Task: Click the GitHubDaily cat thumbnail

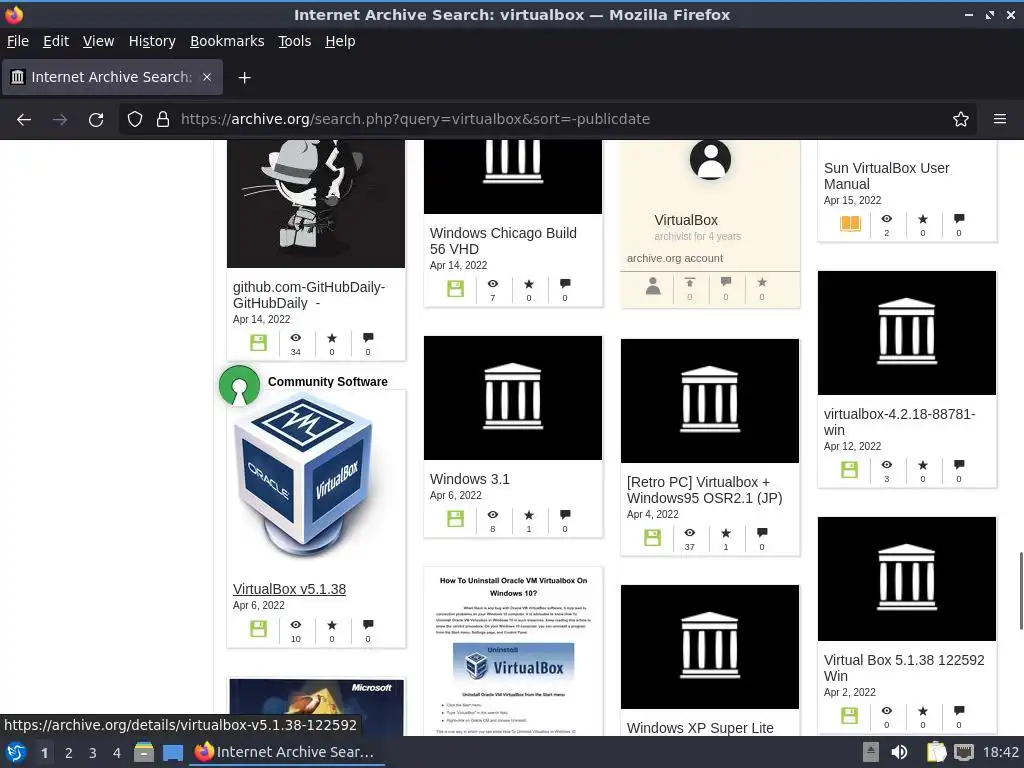Action: [x=316, y=203]
